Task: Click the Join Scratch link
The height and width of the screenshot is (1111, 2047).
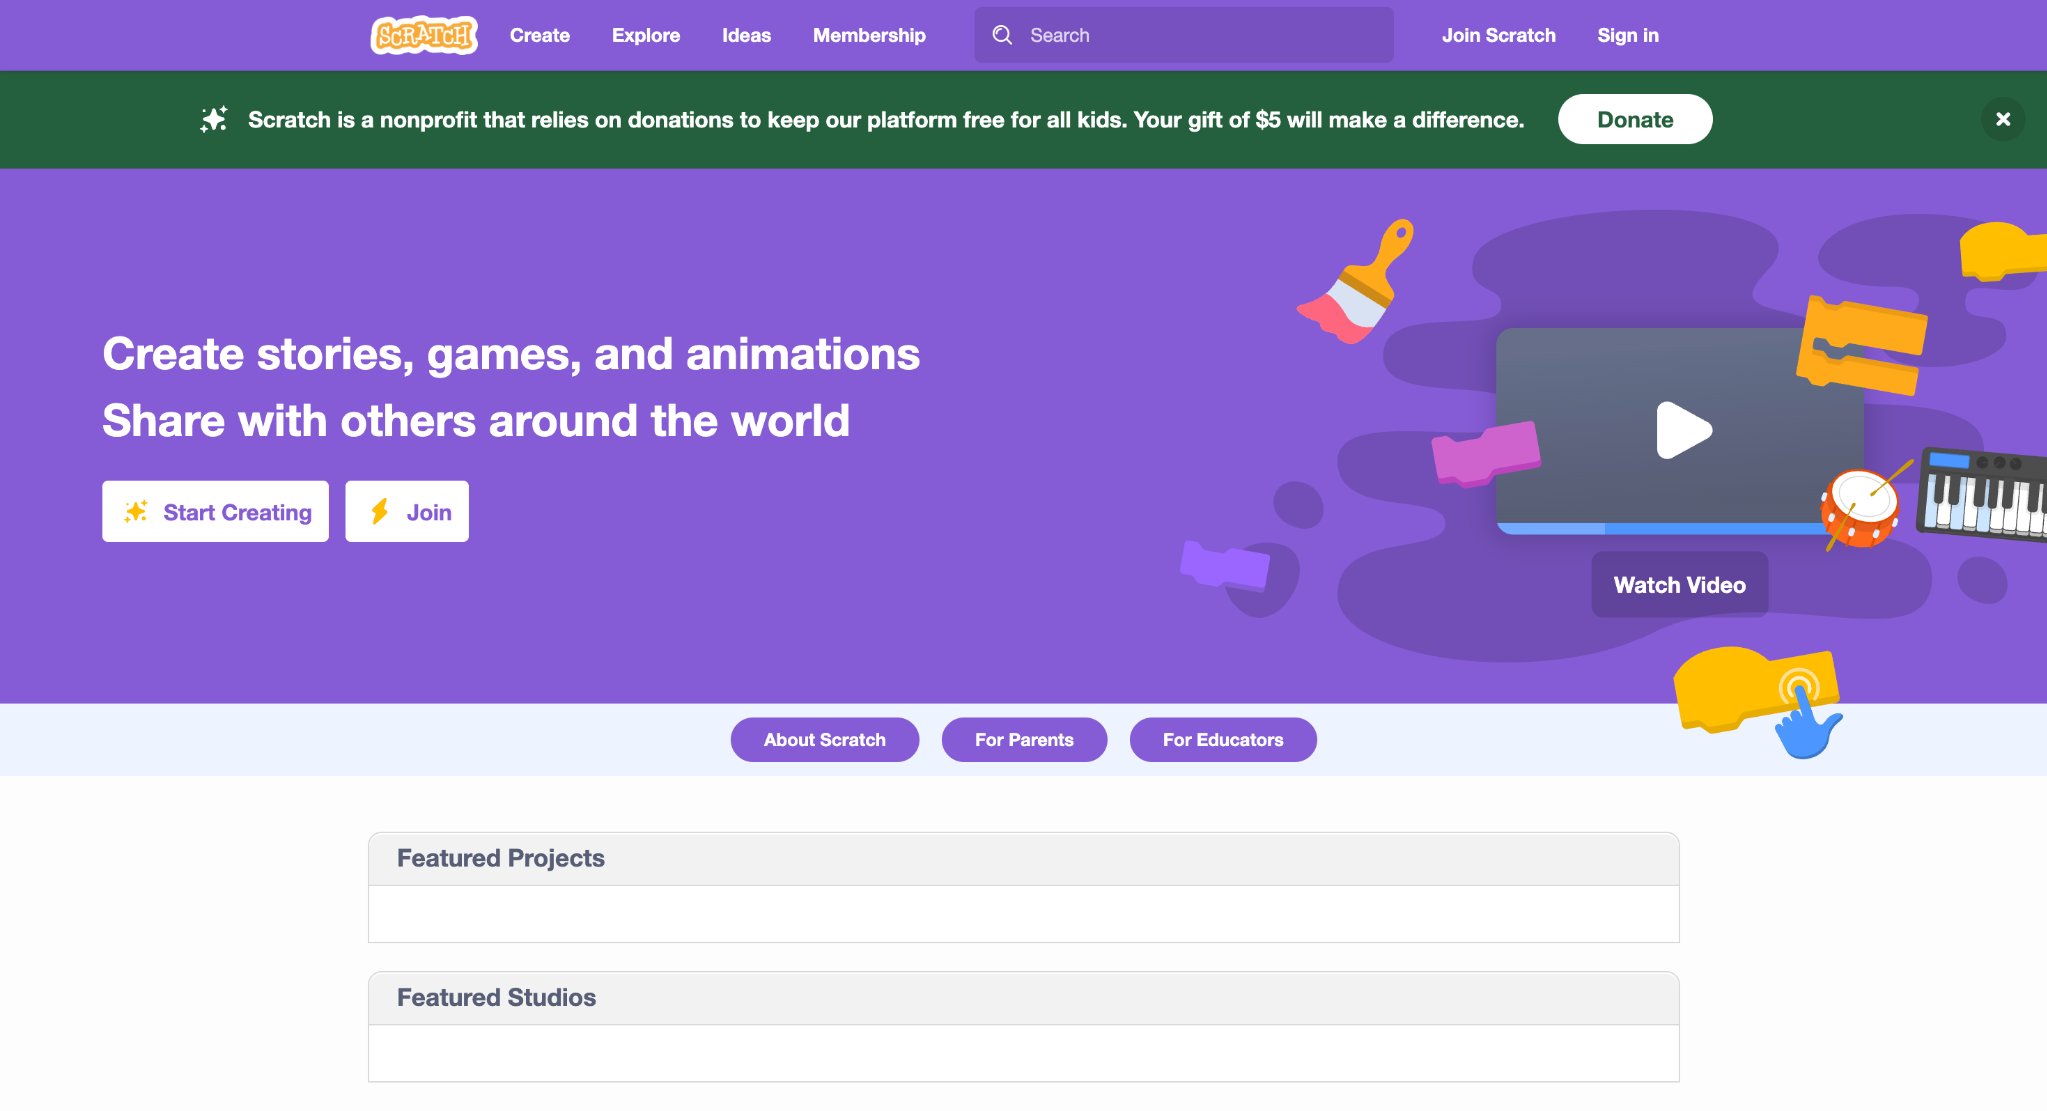Action: (1498, 35)
